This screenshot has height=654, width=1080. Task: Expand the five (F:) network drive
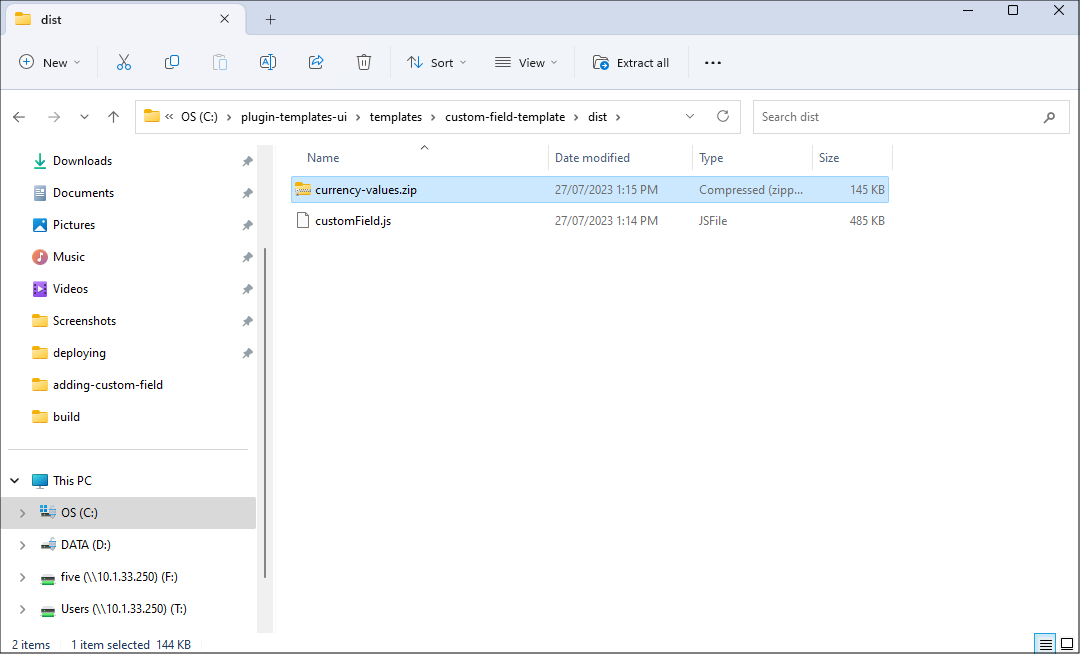click(x=22, y=577)
